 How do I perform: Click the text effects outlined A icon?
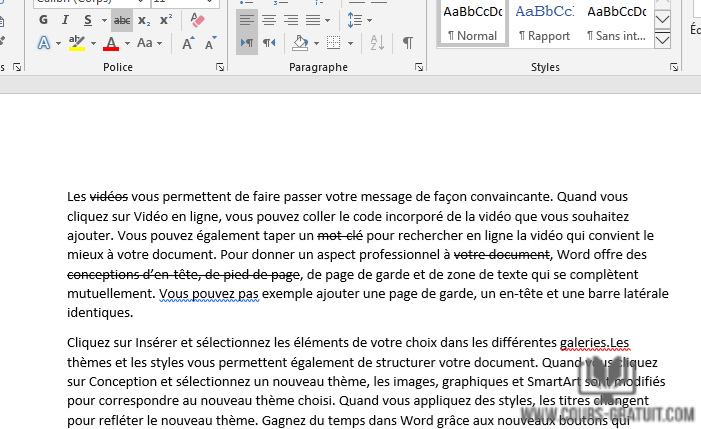[44, 43]
